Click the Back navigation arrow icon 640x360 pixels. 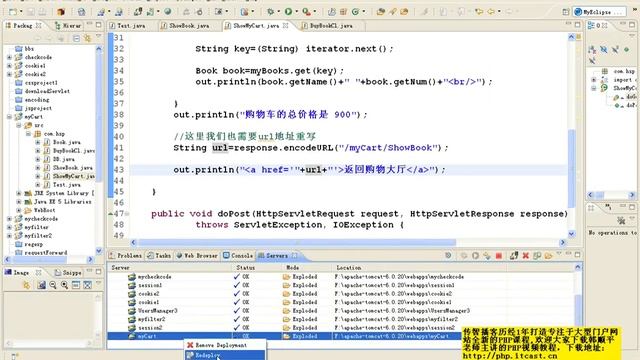coord(491,11)
